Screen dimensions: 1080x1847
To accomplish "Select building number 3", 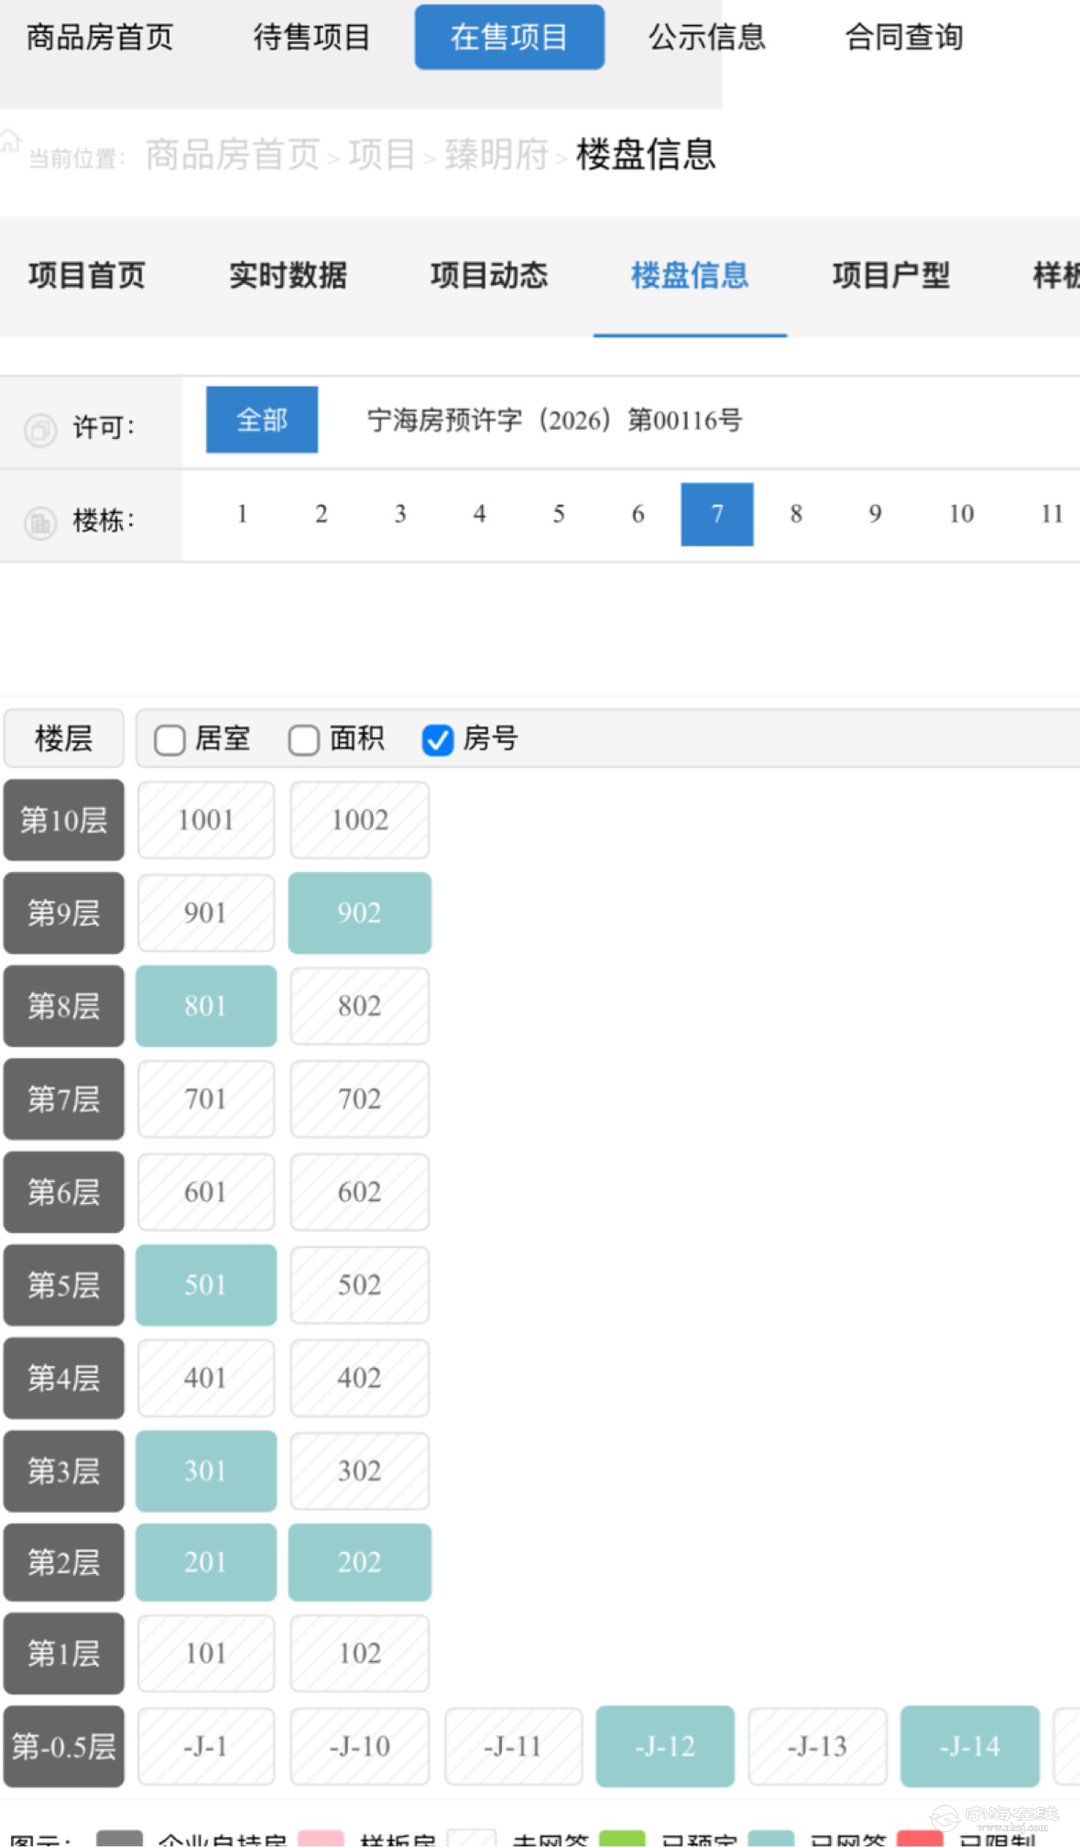I will pos(400,514).
